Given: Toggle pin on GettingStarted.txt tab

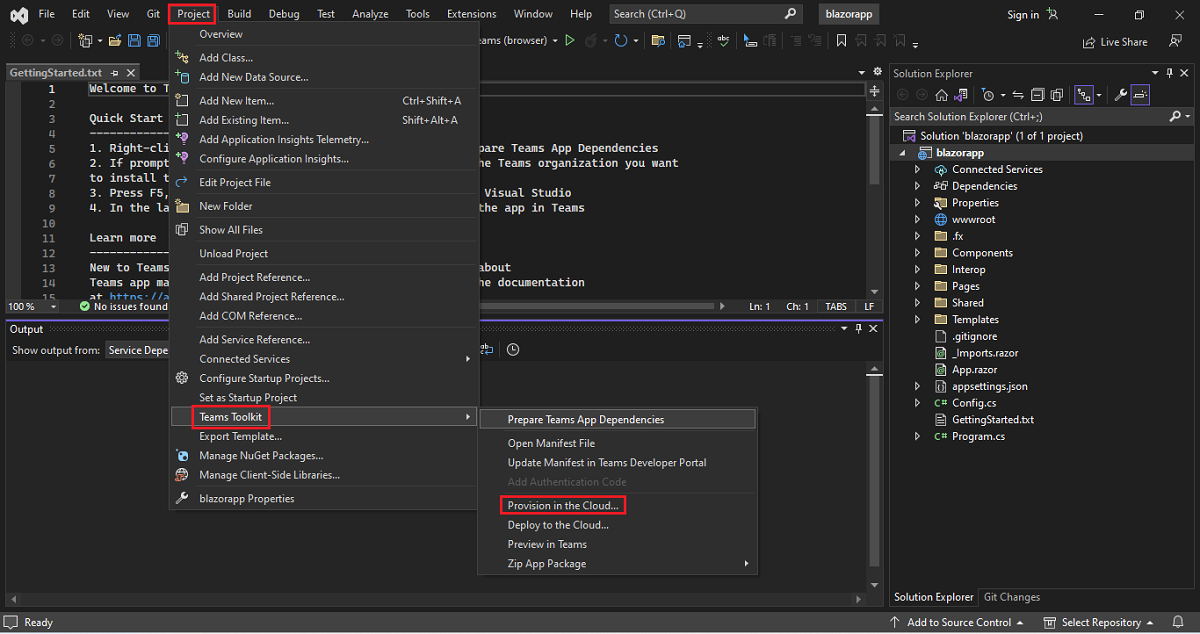Looking at the screenshot, I should (x=115, y=73).
